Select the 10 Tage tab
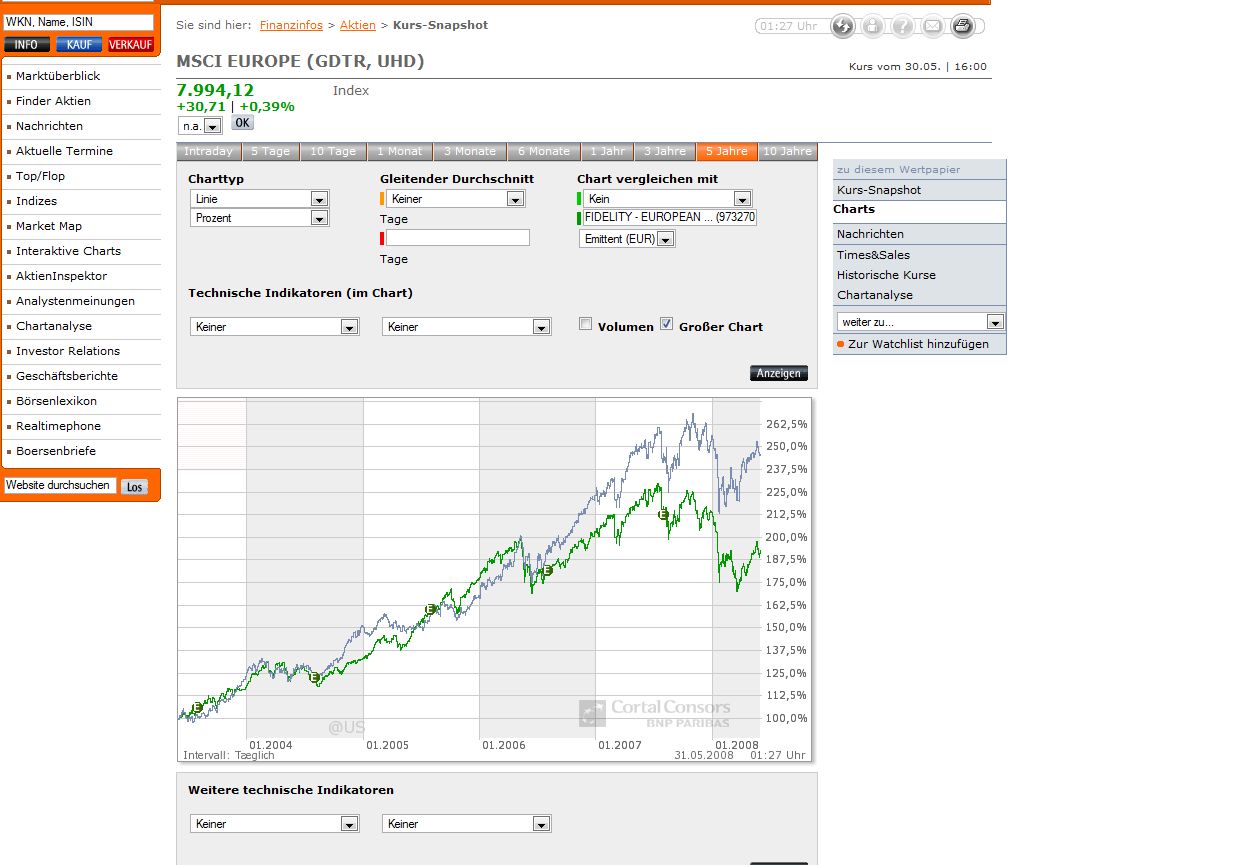 pyautogui.click(x=333, y=152)
